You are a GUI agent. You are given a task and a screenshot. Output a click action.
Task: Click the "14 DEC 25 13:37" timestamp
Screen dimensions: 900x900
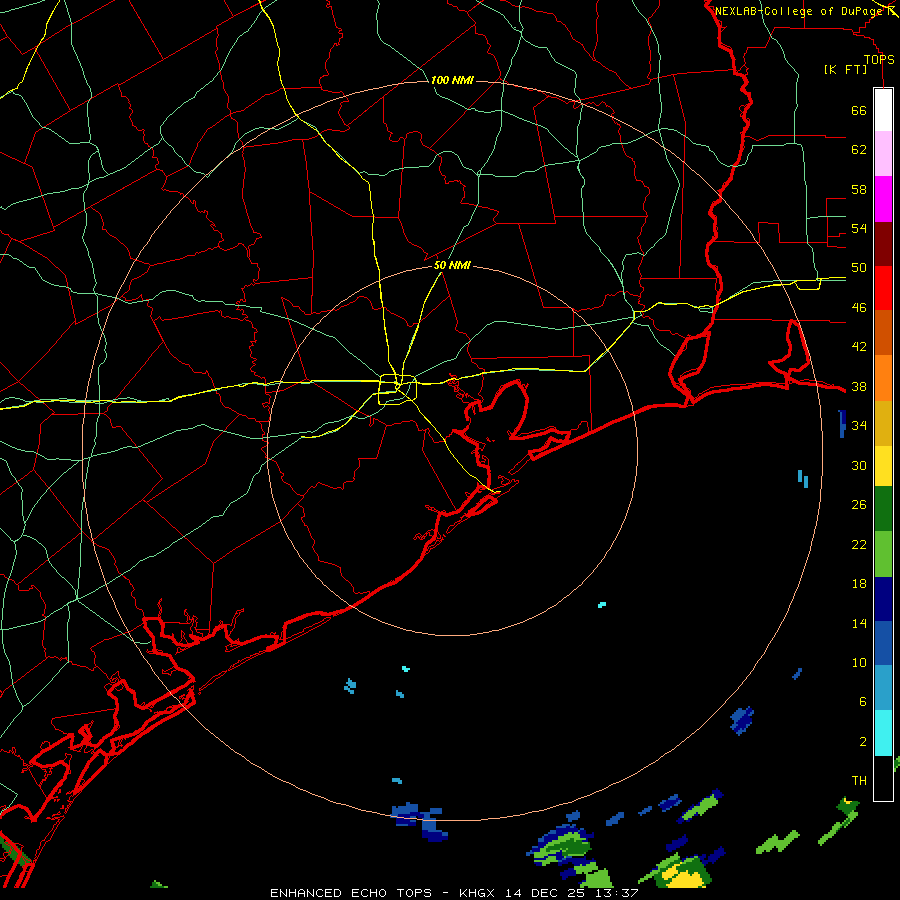pyautogui.click(x=572, y=893)
